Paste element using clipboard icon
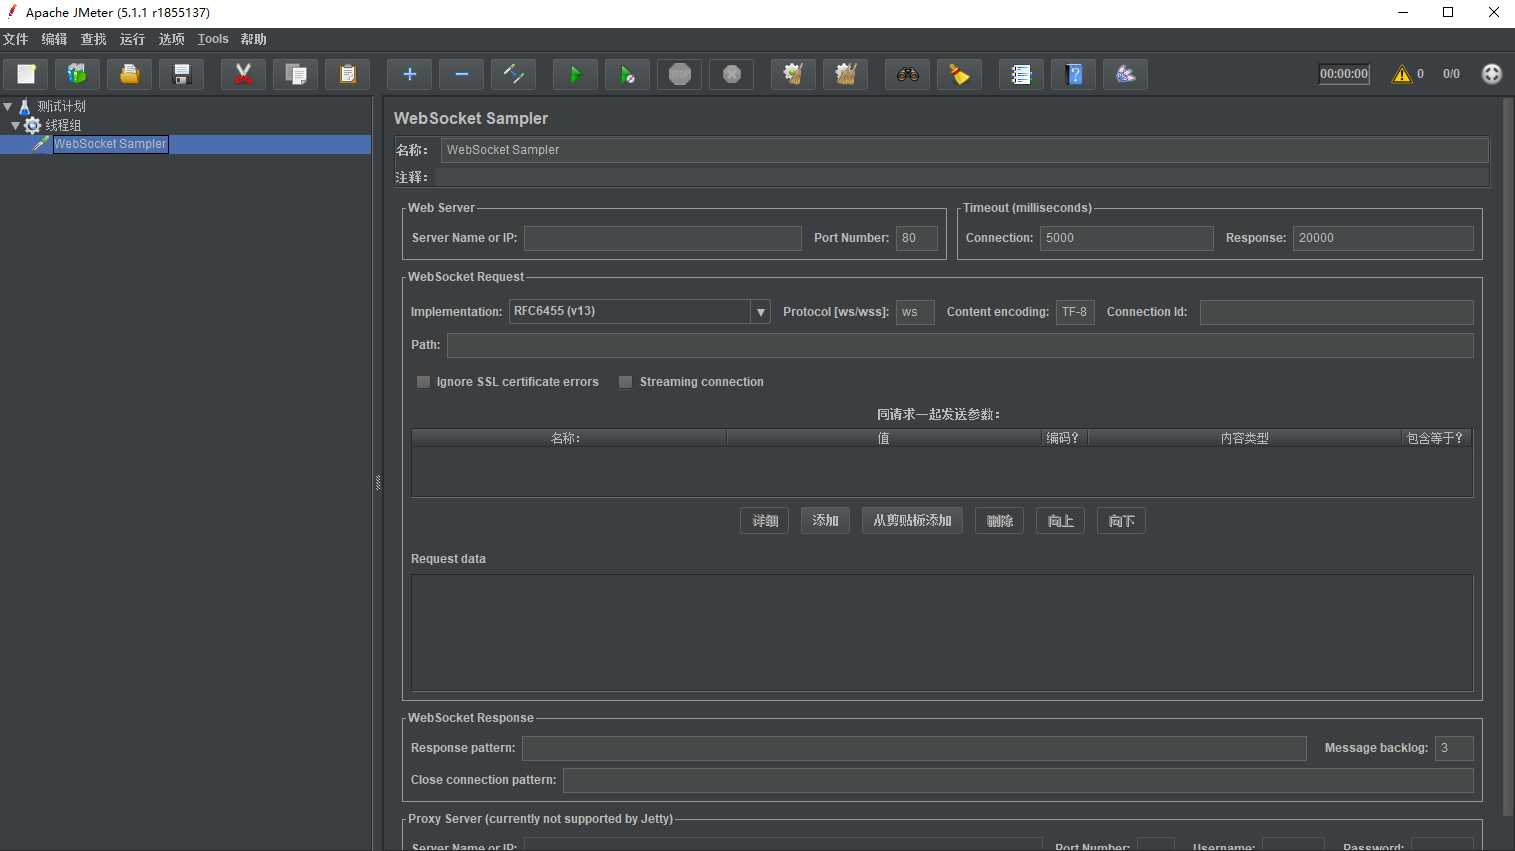This screenshot has height=851, width=1515. (x=347, y=74)
